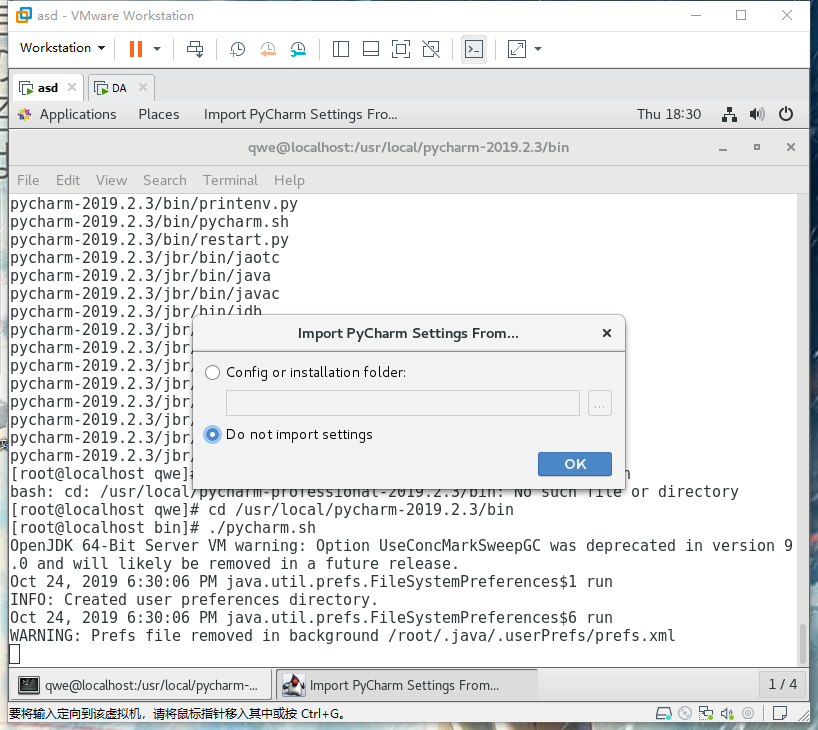Expand the stretch display dropdown arrow
Screen dimensions: 818x730
click(x=538, y=49)
